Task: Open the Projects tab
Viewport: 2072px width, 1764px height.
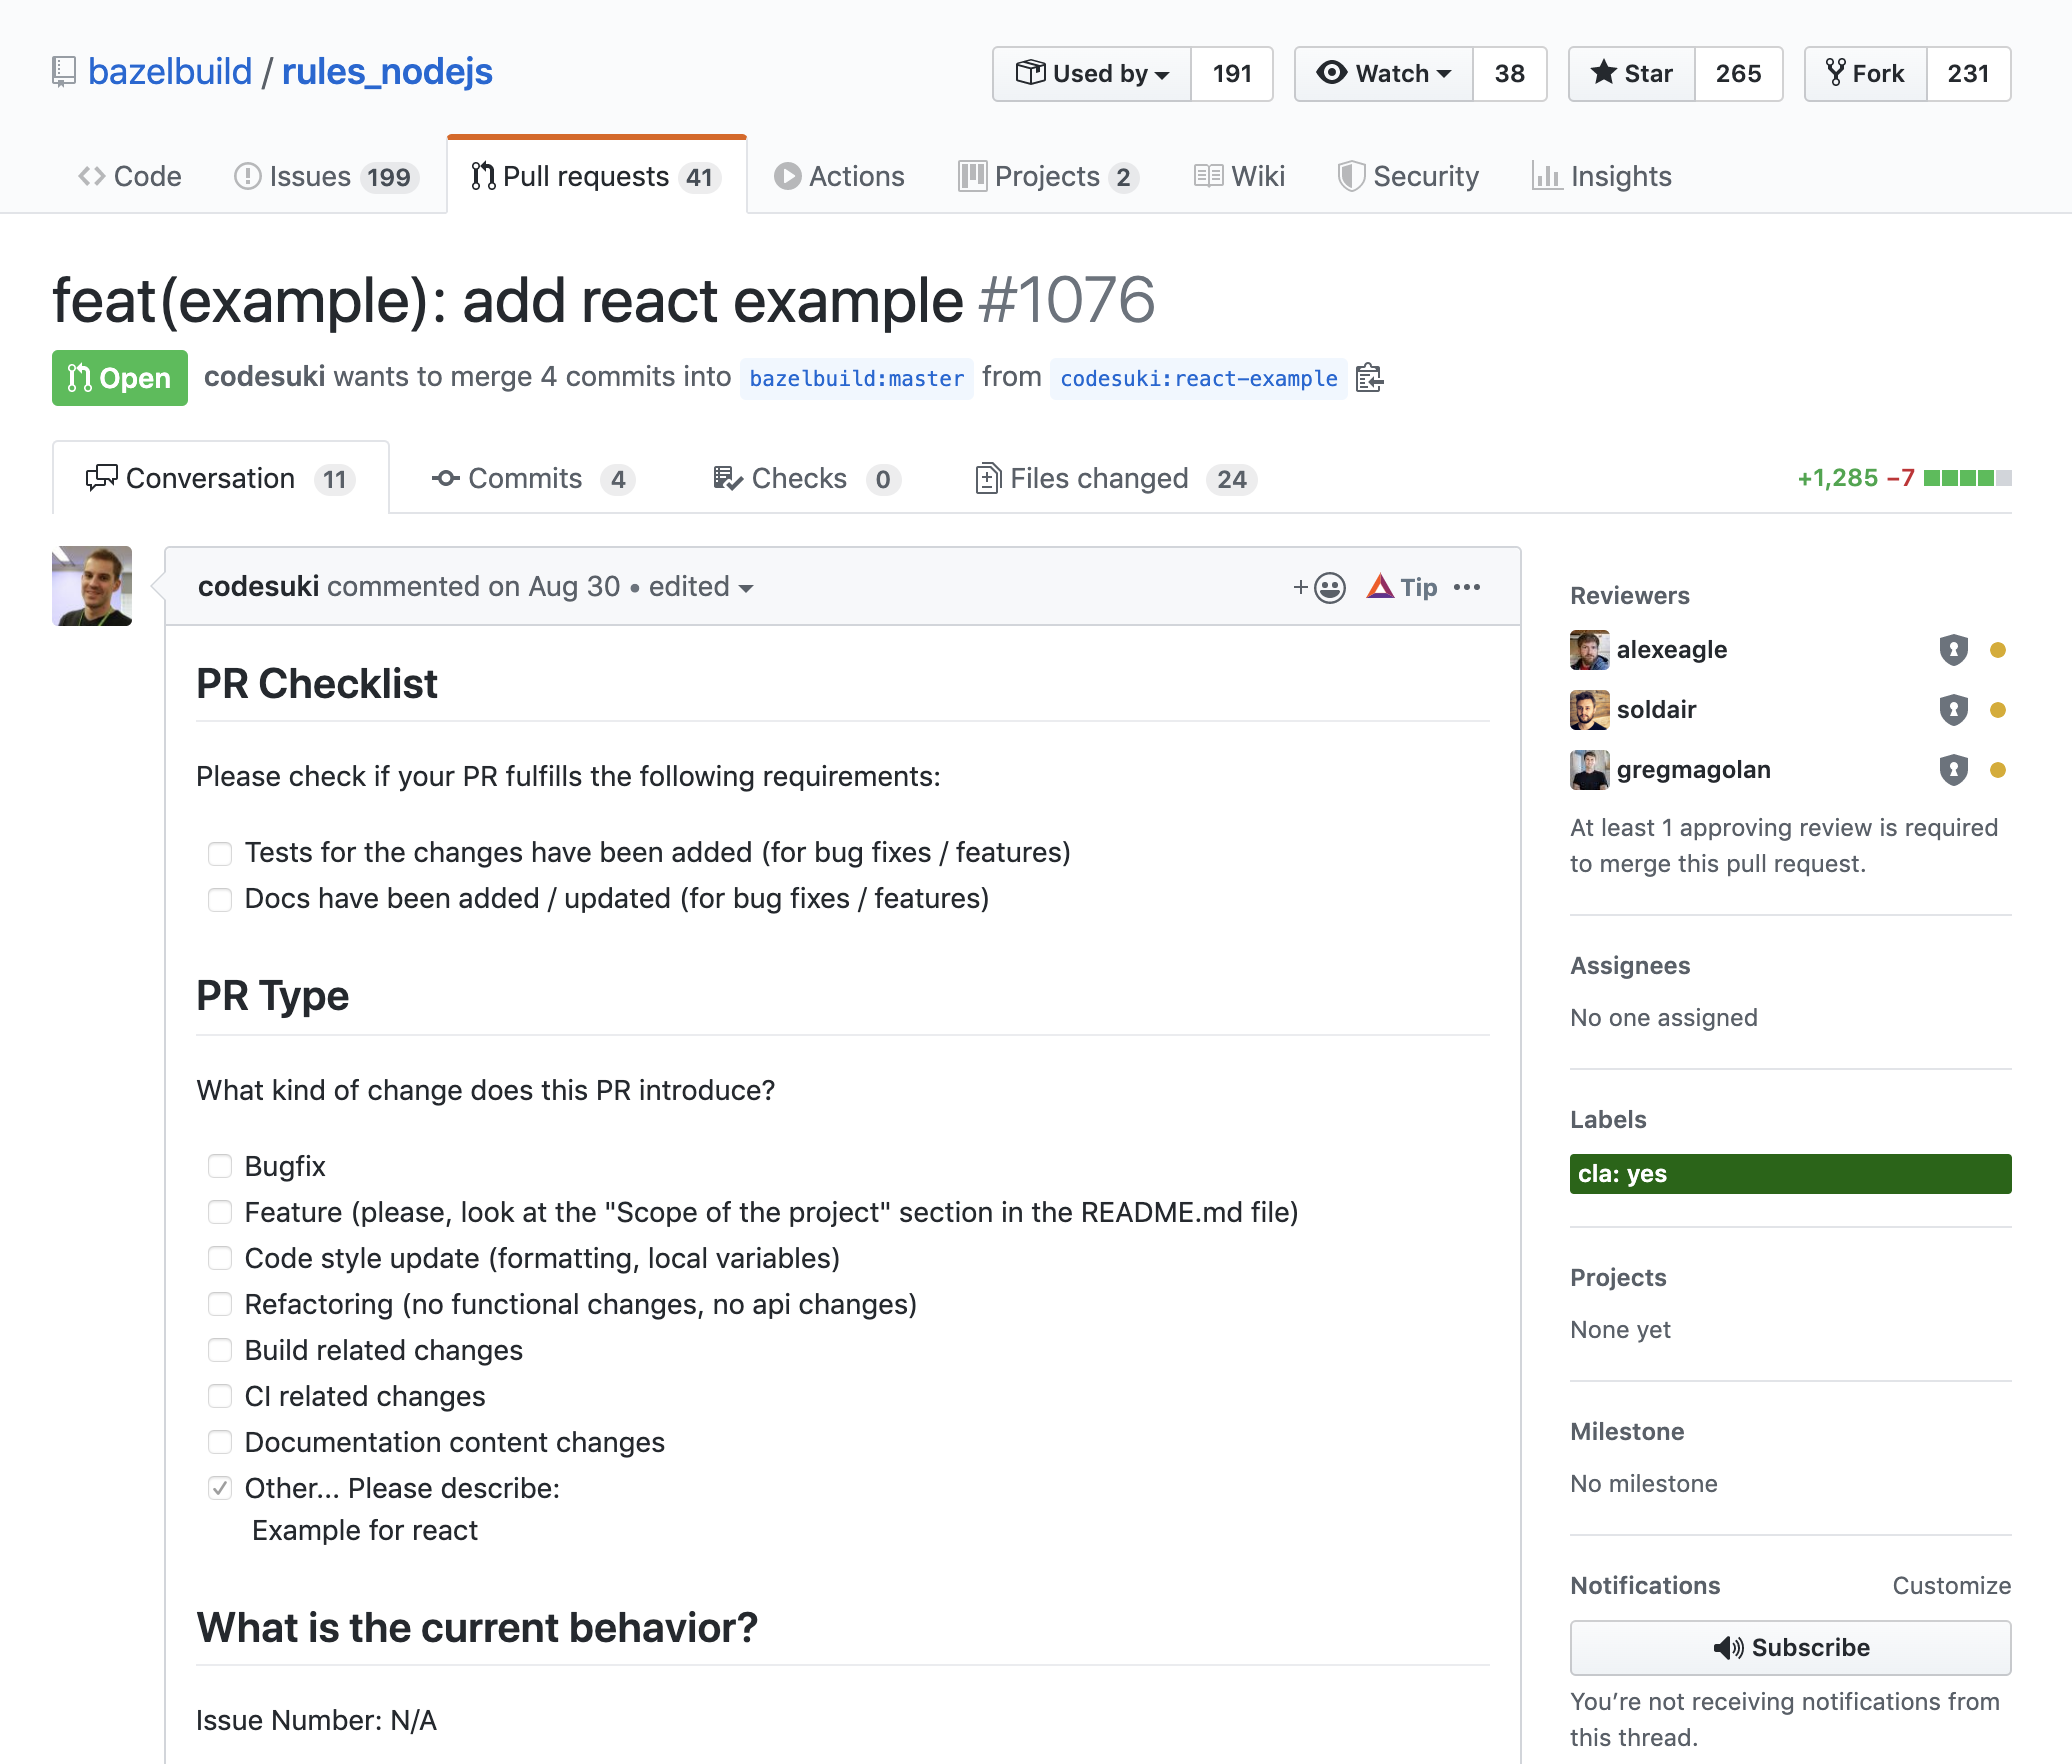Action: [x=1048, y=177]
